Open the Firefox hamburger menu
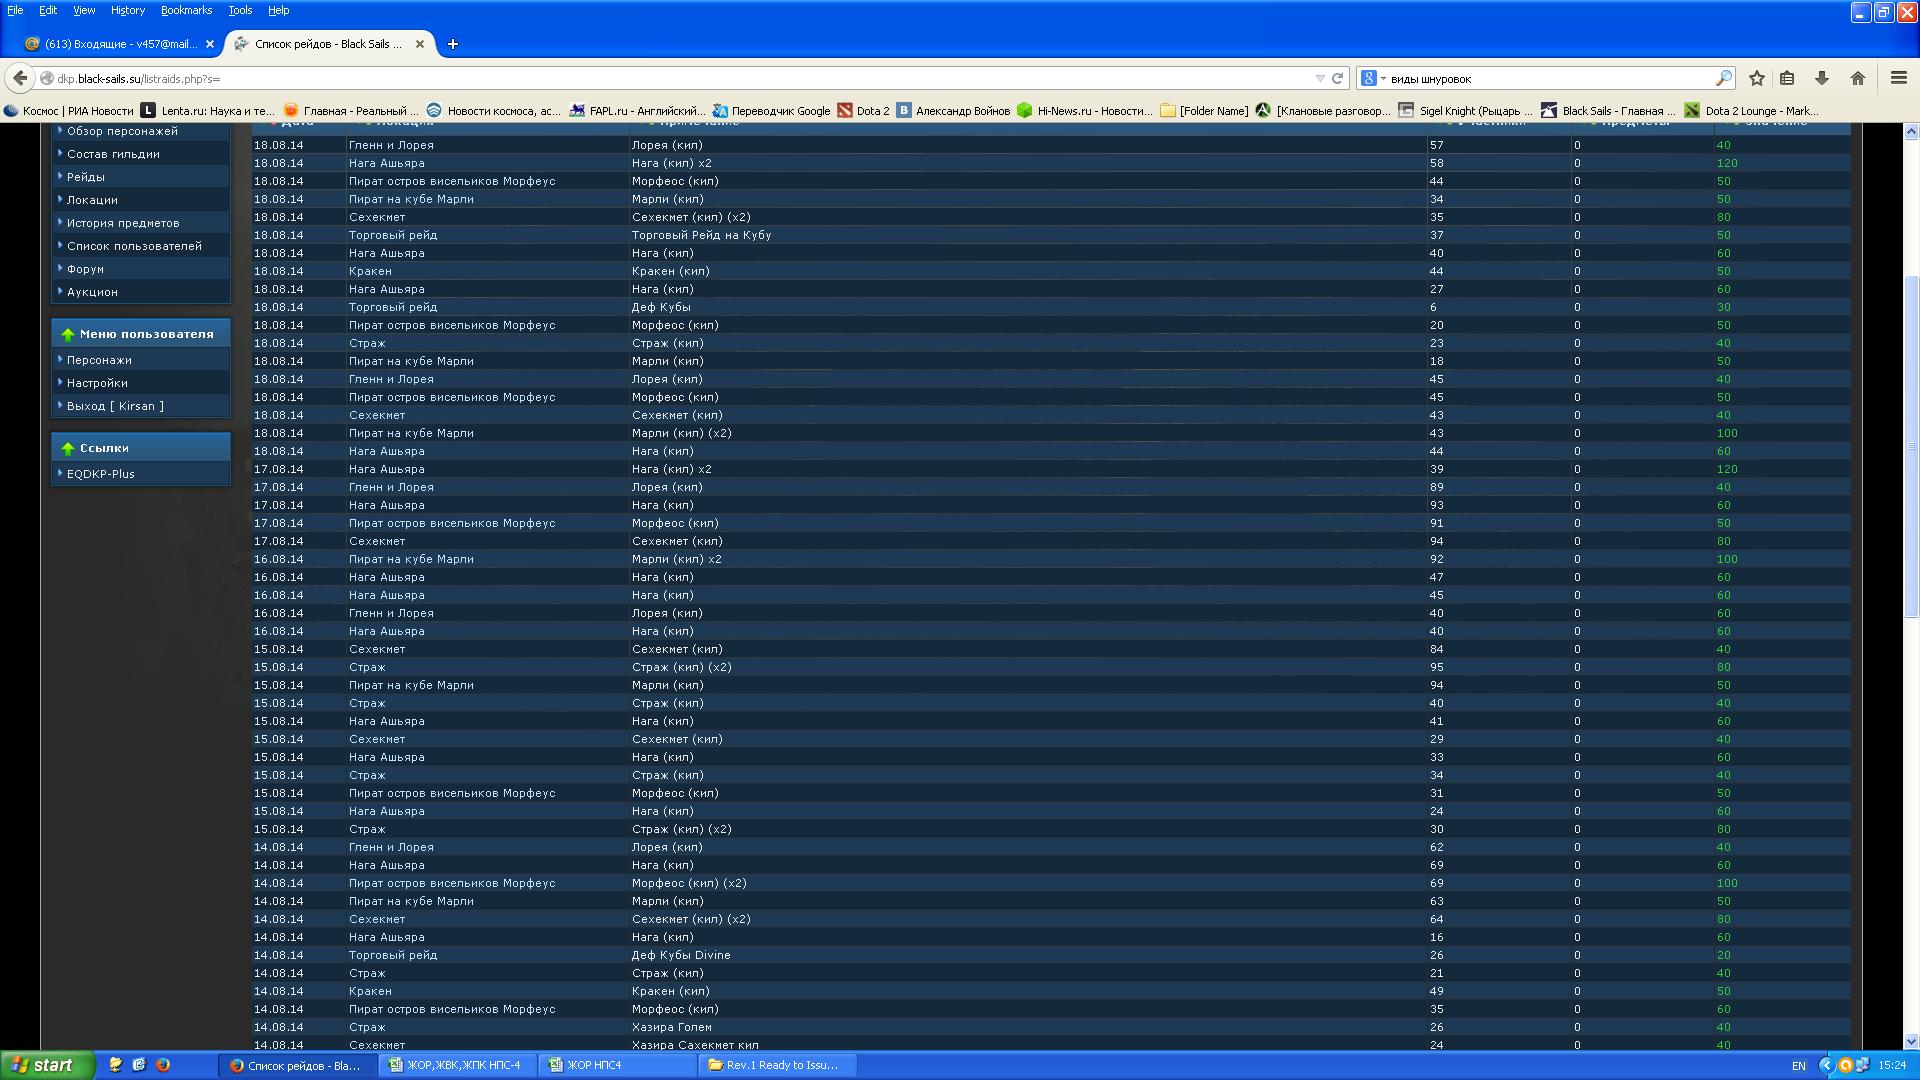The image size is (1920, 1080). pyautogui.click(x=1898, y=78)
